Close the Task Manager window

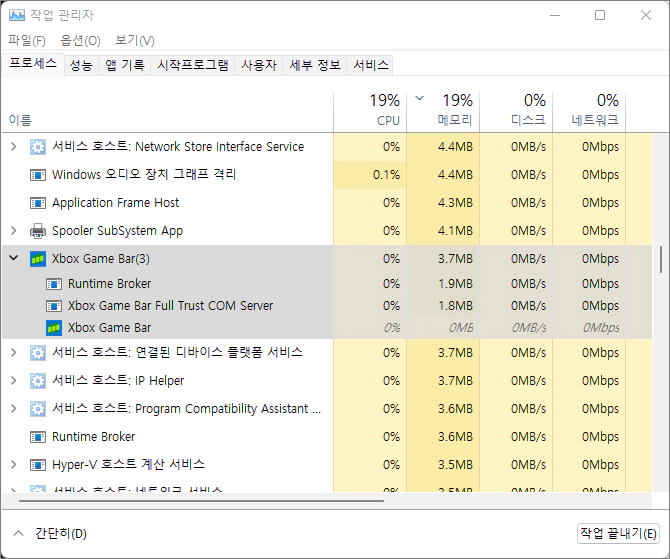click(x=646, y=15)
